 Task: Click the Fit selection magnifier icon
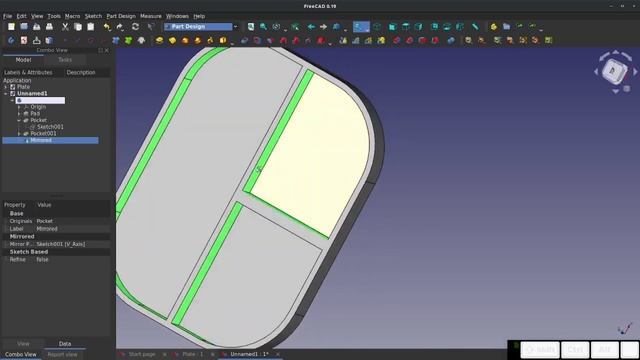(x=263, y=27)
